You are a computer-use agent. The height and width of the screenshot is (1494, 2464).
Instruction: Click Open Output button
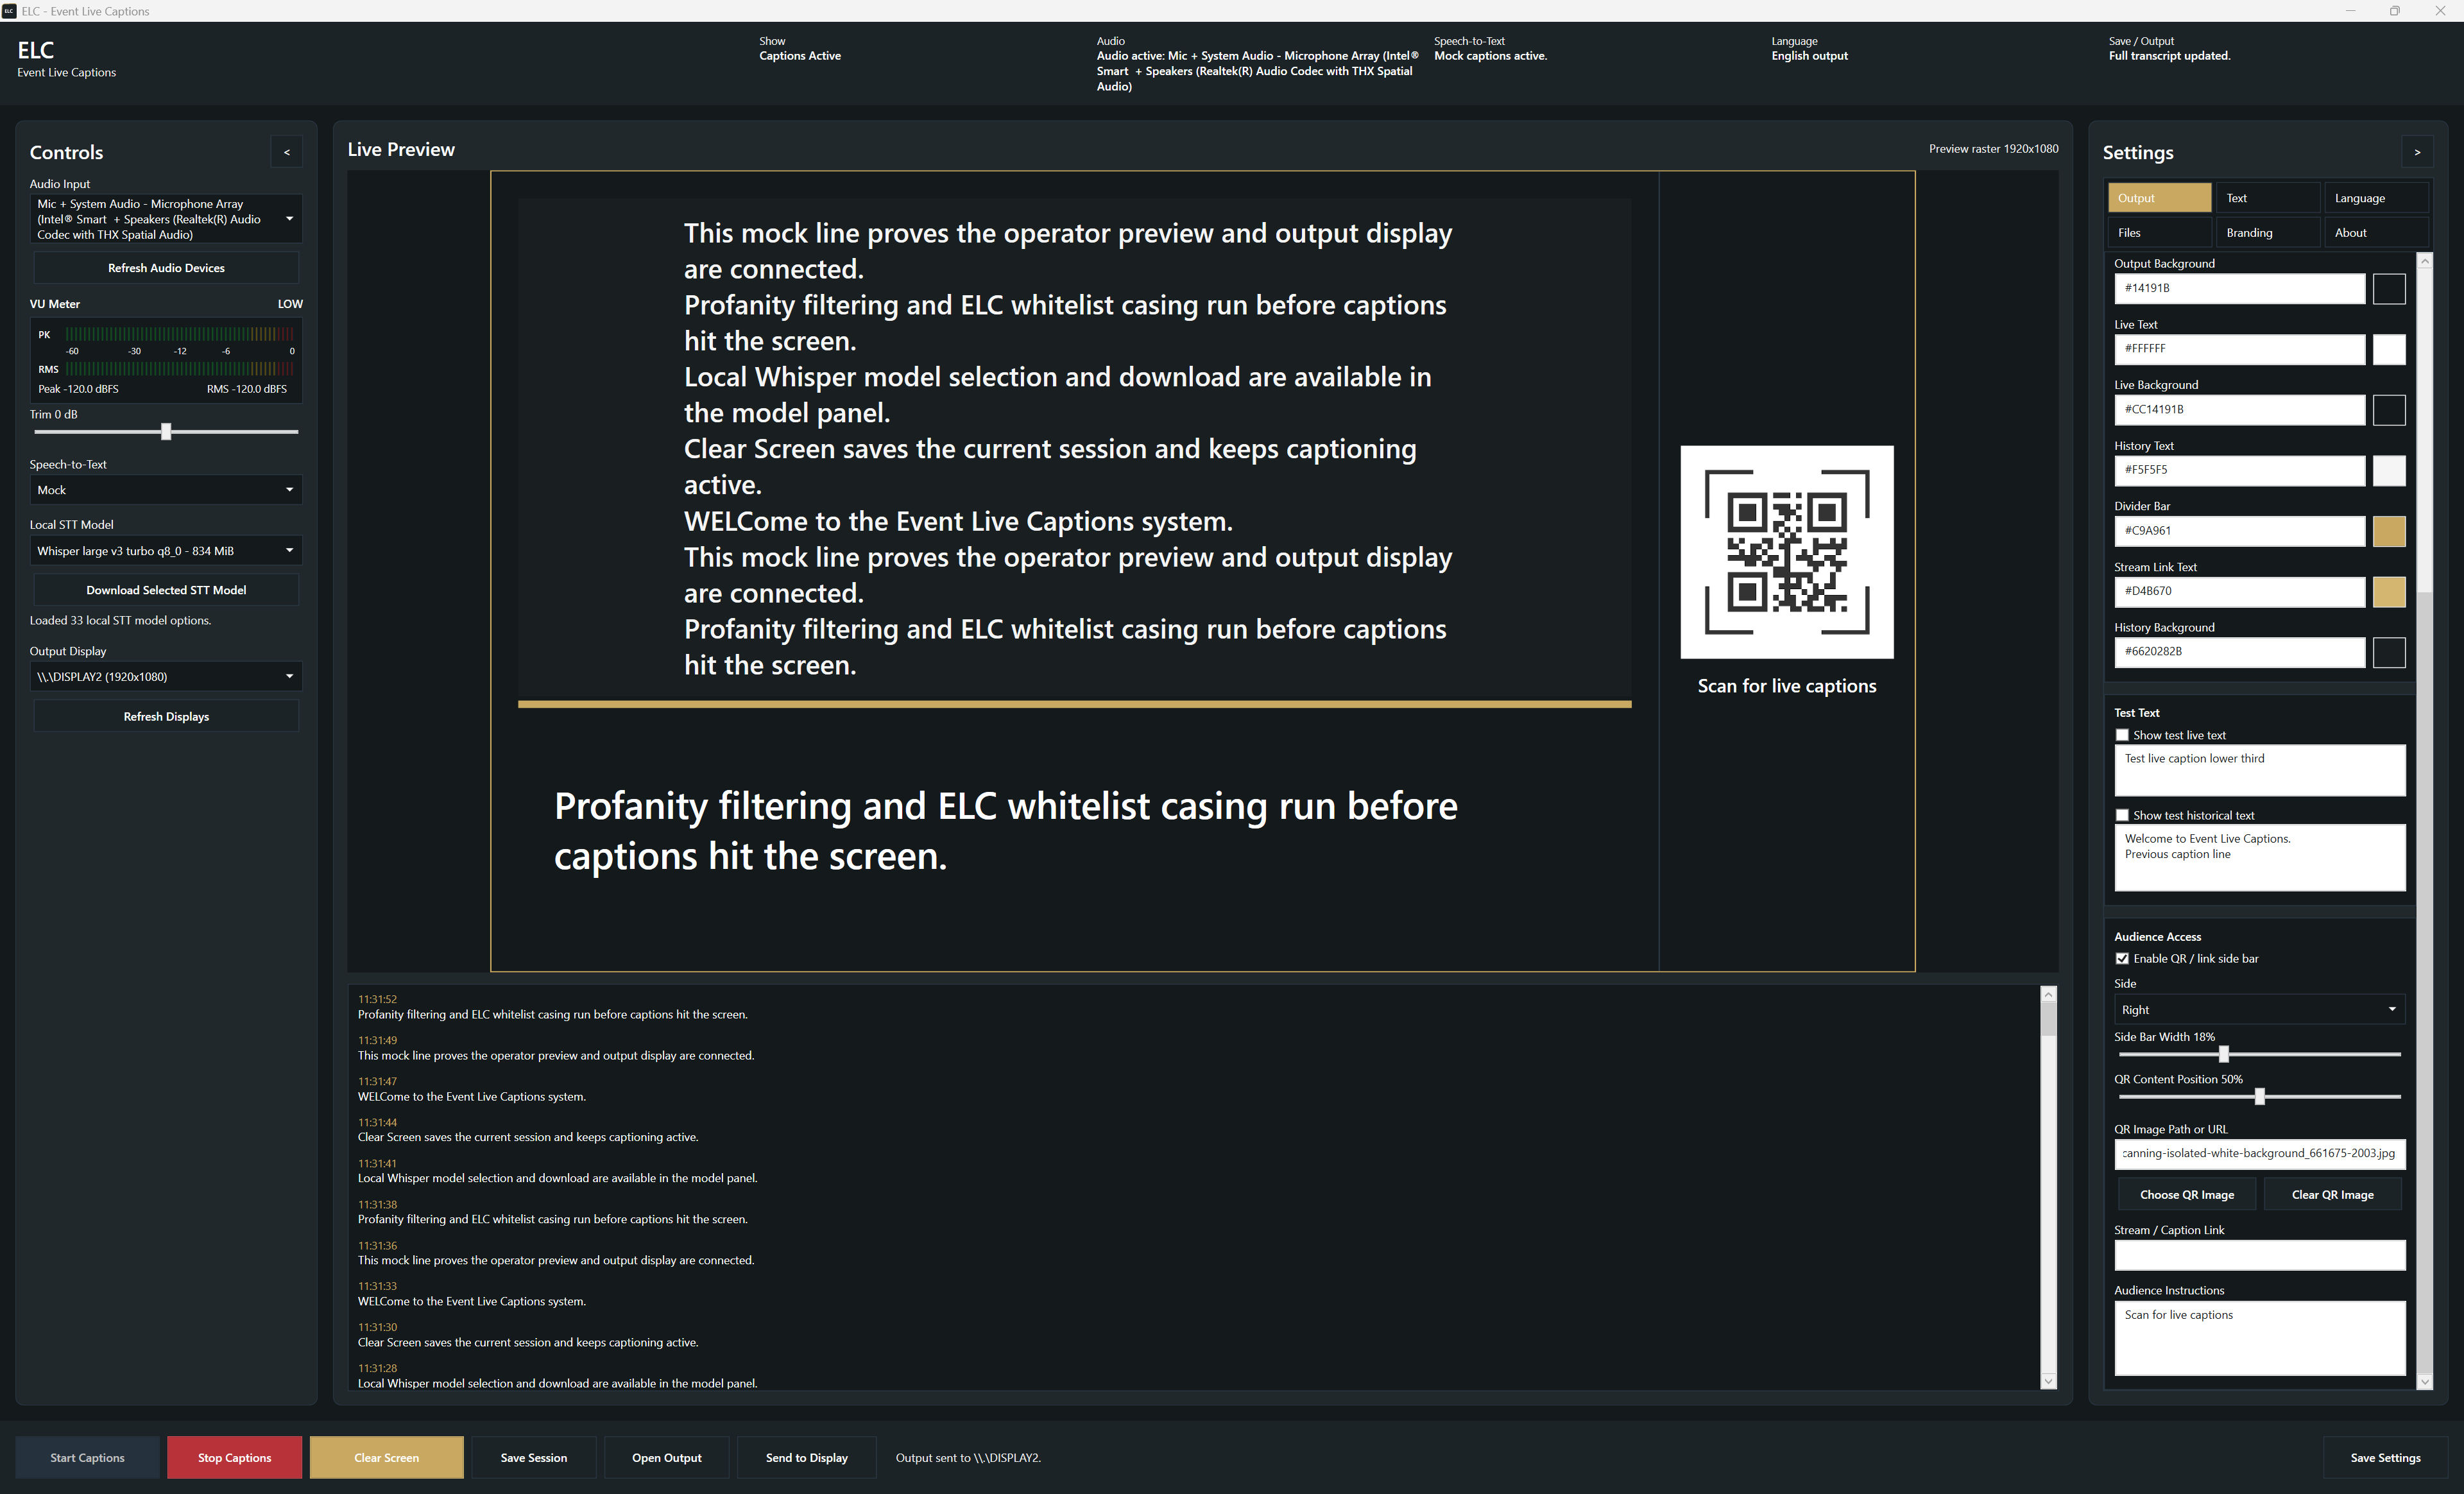click(667, 1458)
